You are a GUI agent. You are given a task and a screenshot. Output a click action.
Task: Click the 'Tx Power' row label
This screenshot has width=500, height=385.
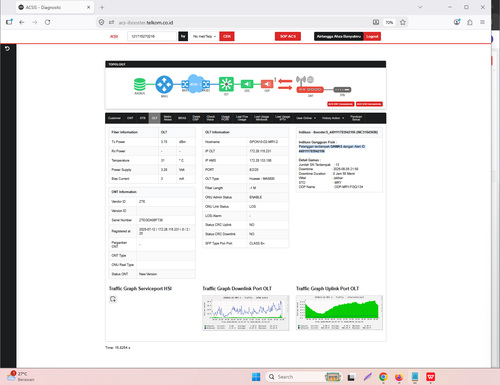click(x=118, y=142)
